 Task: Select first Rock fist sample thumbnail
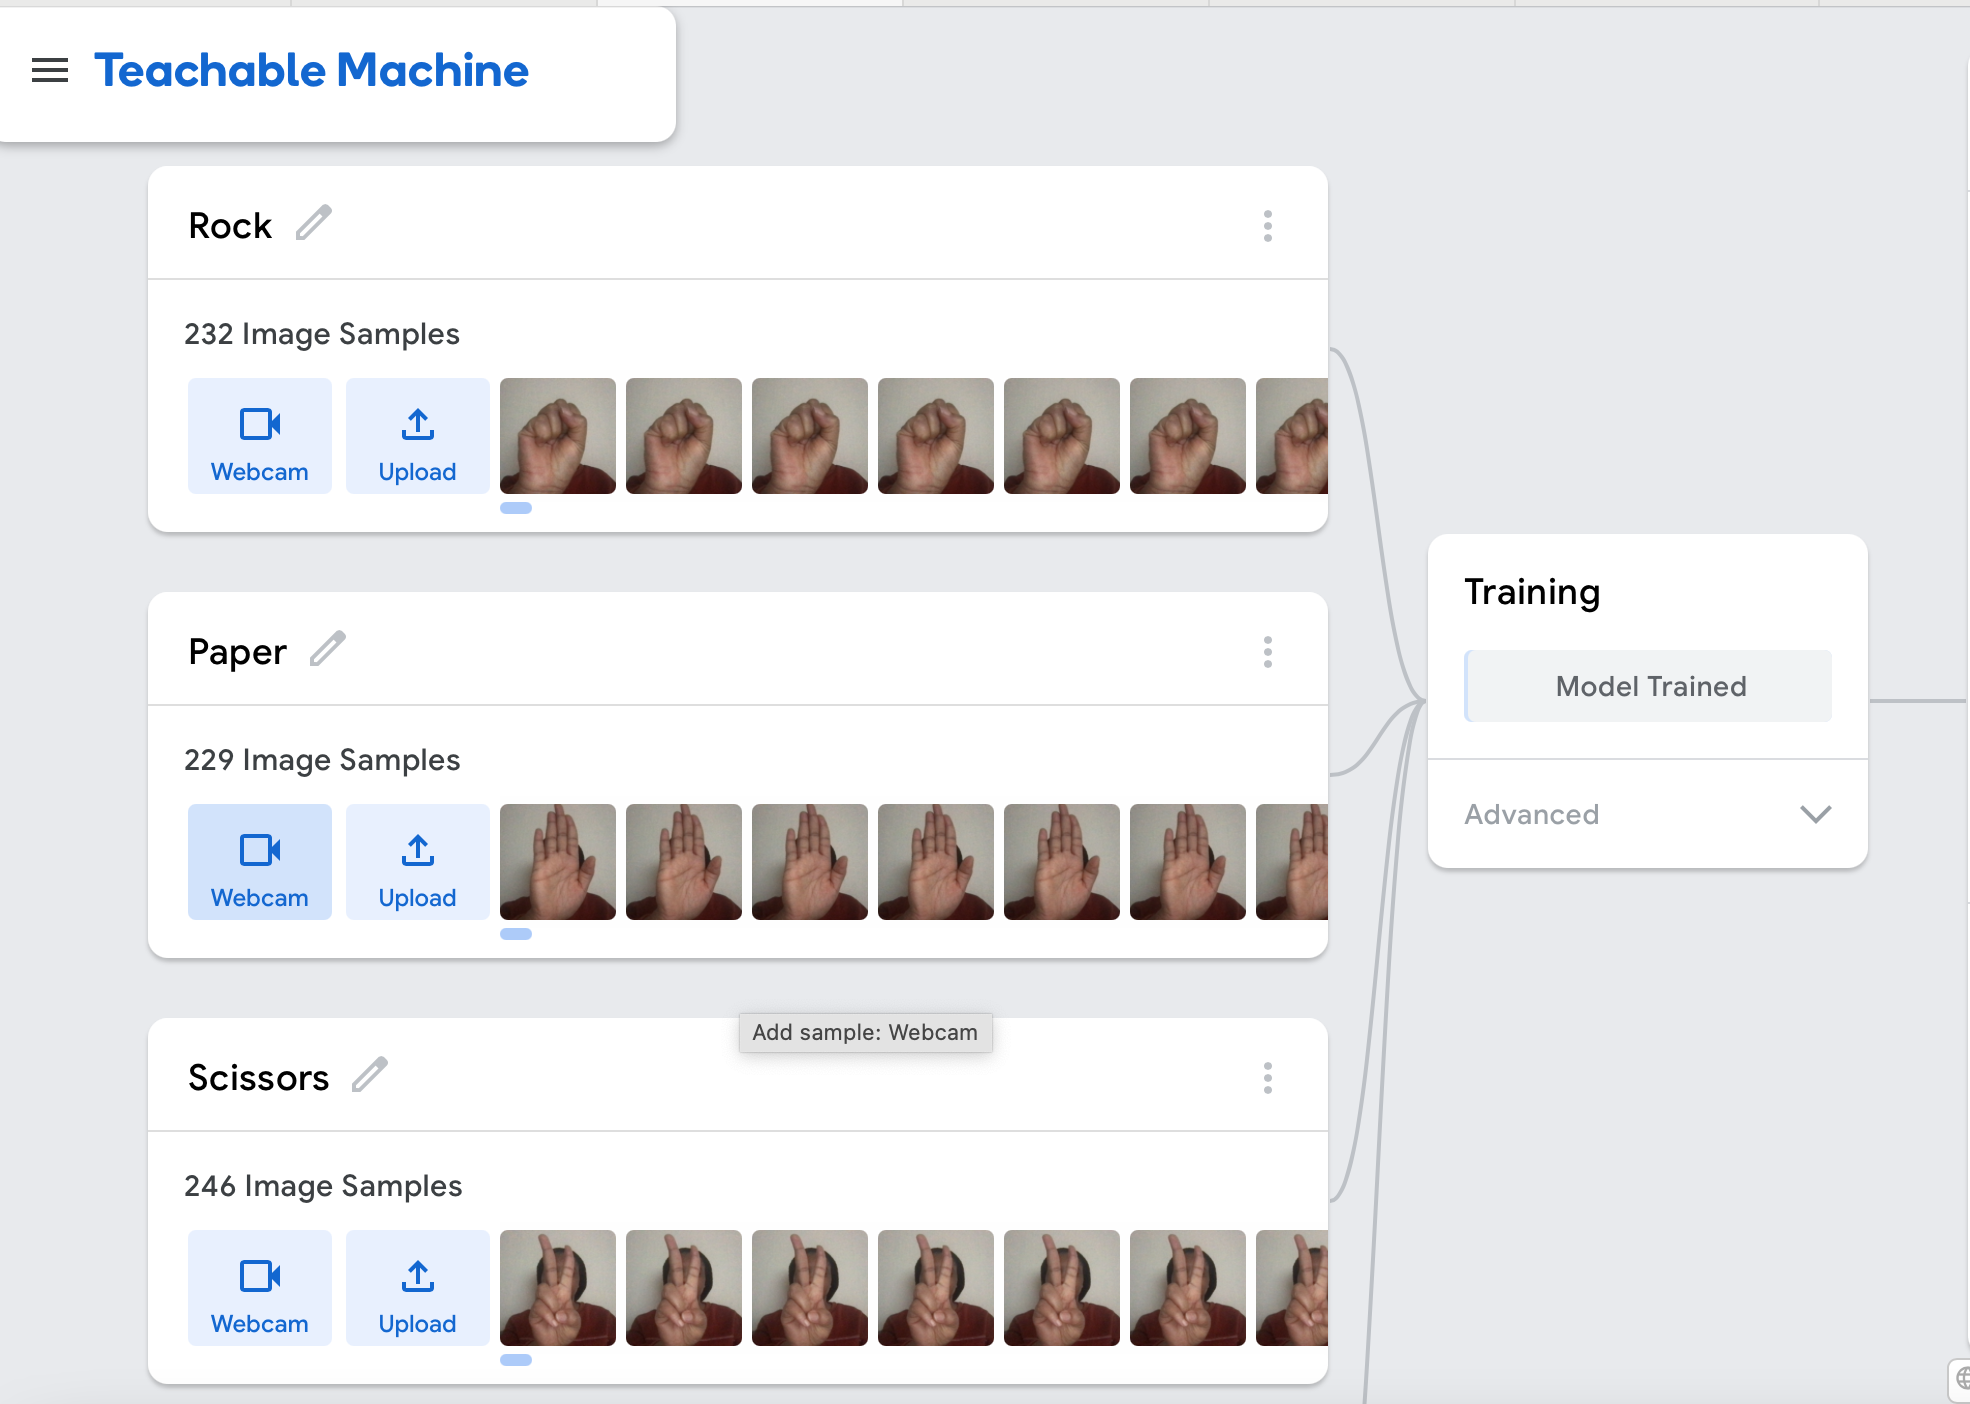tap(558, 436)
